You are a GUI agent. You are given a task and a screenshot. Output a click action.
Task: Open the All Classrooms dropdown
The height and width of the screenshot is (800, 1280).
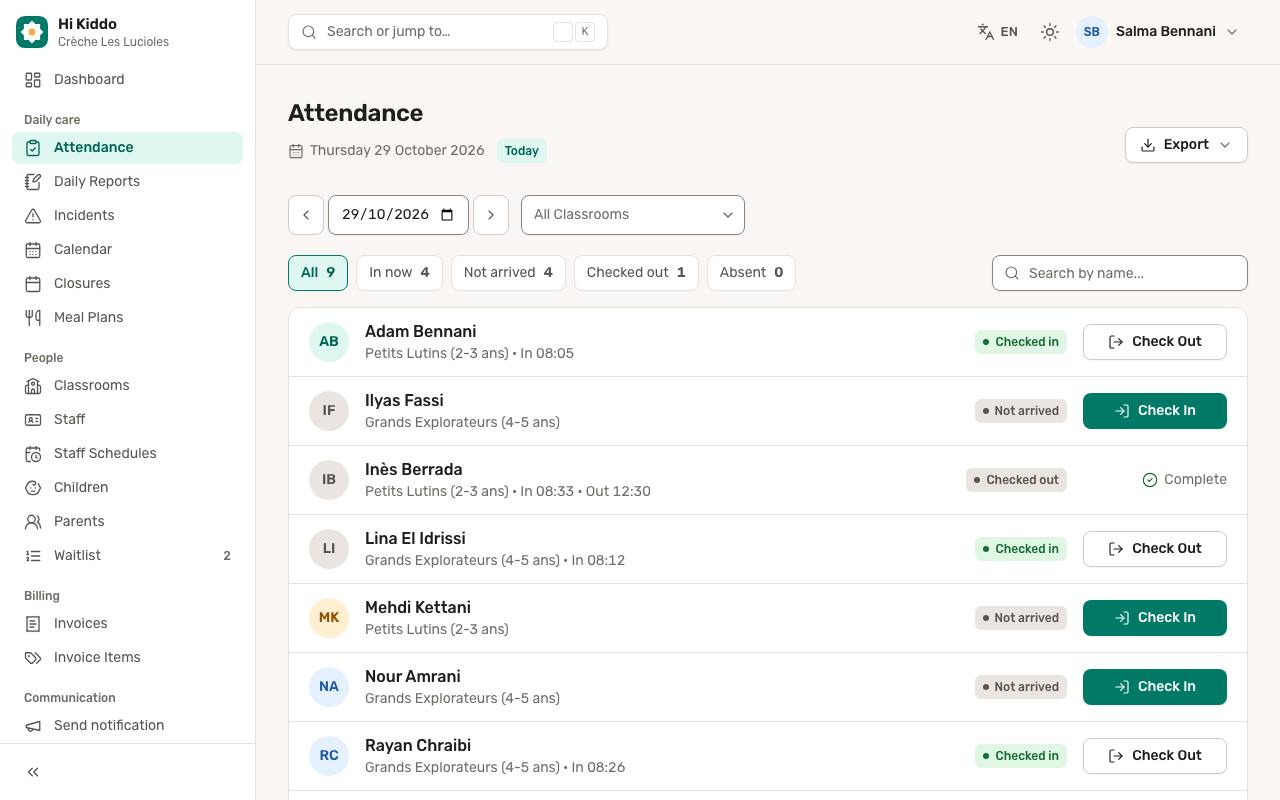(x=633, y=215)
